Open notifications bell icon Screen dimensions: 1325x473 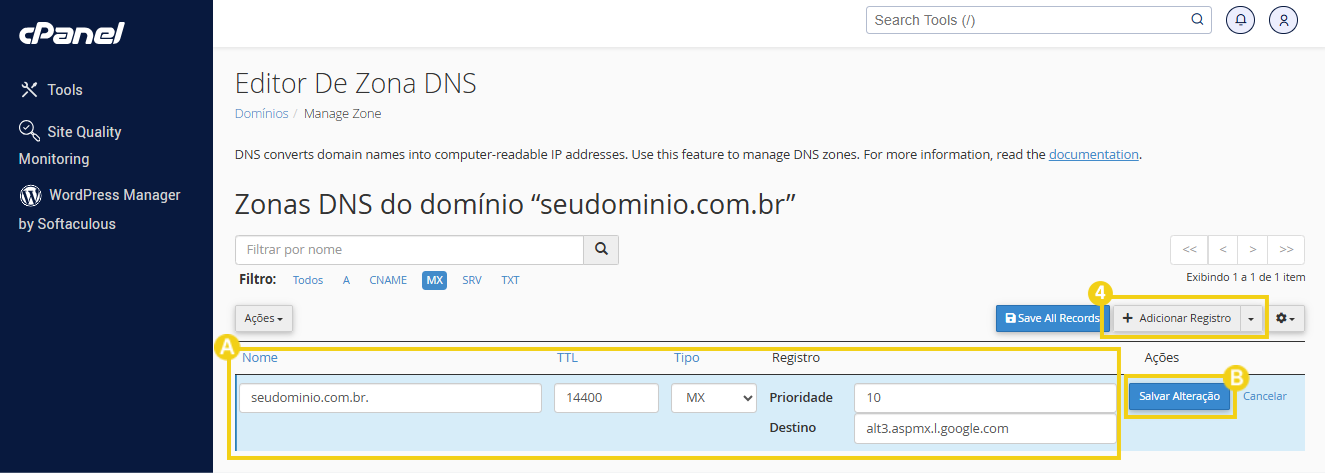click(x=1240, y=20)
